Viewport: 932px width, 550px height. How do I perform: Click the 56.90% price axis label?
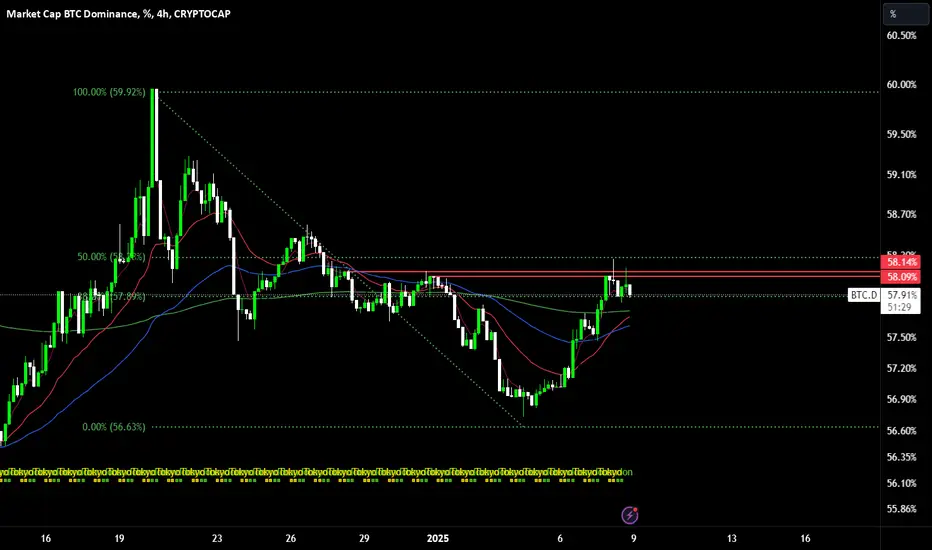point(901,400)
